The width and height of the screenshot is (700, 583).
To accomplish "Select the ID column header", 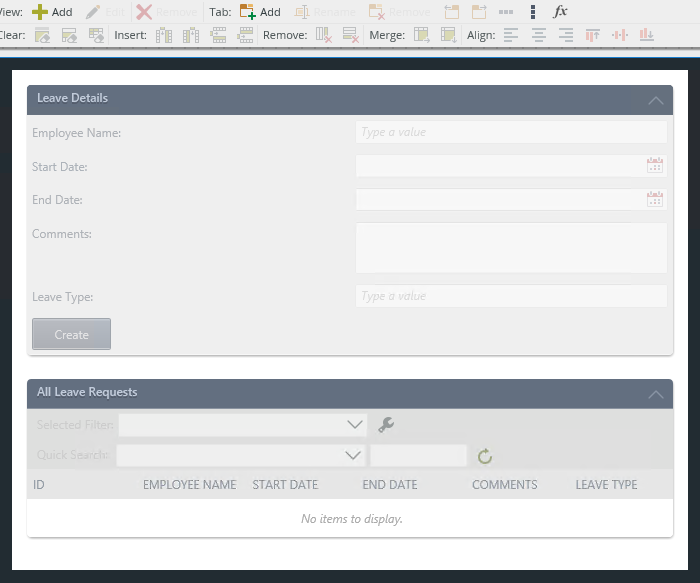I will [x=39, y=485].
